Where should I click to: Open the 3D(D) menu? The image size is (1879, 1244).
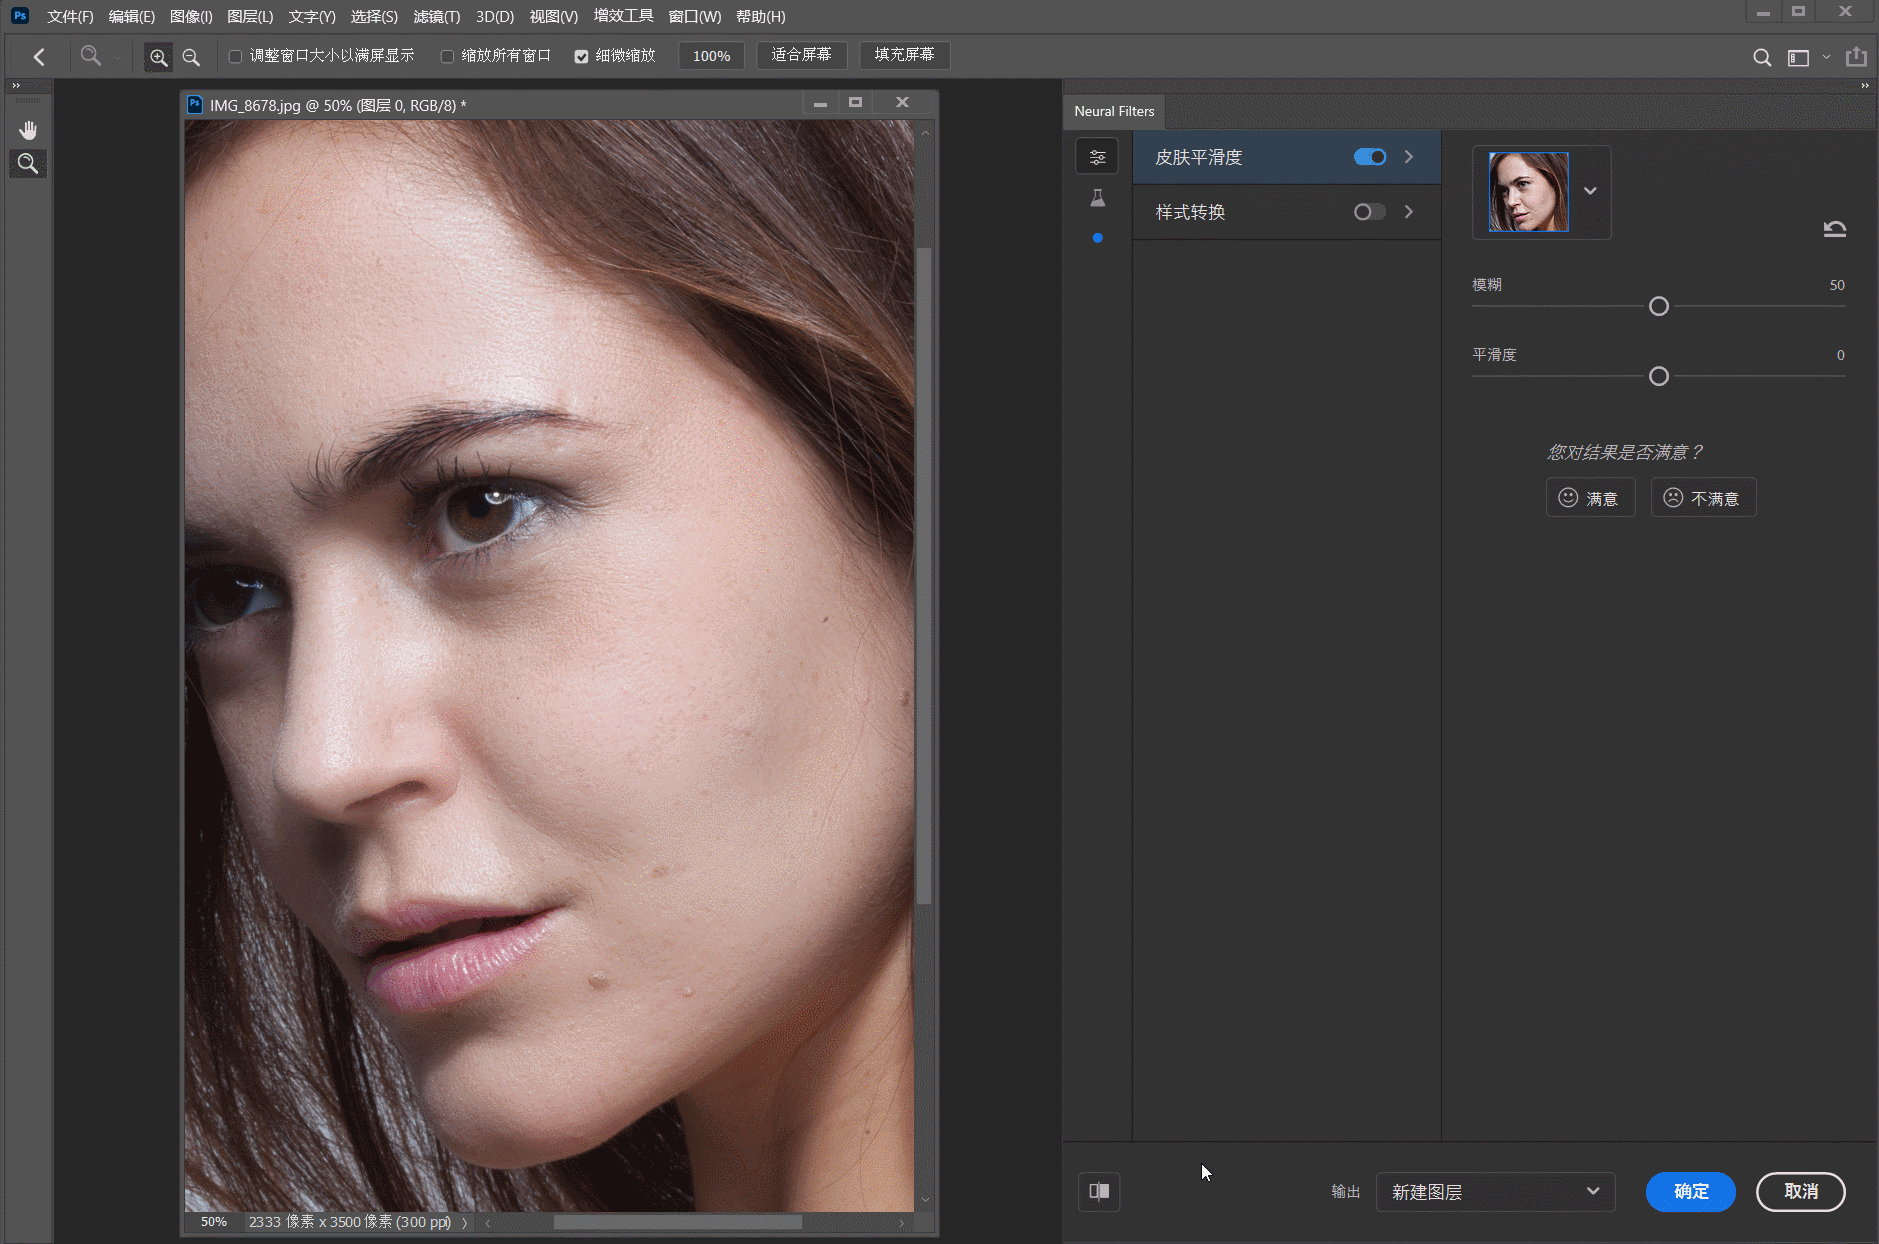click(495, 17)
